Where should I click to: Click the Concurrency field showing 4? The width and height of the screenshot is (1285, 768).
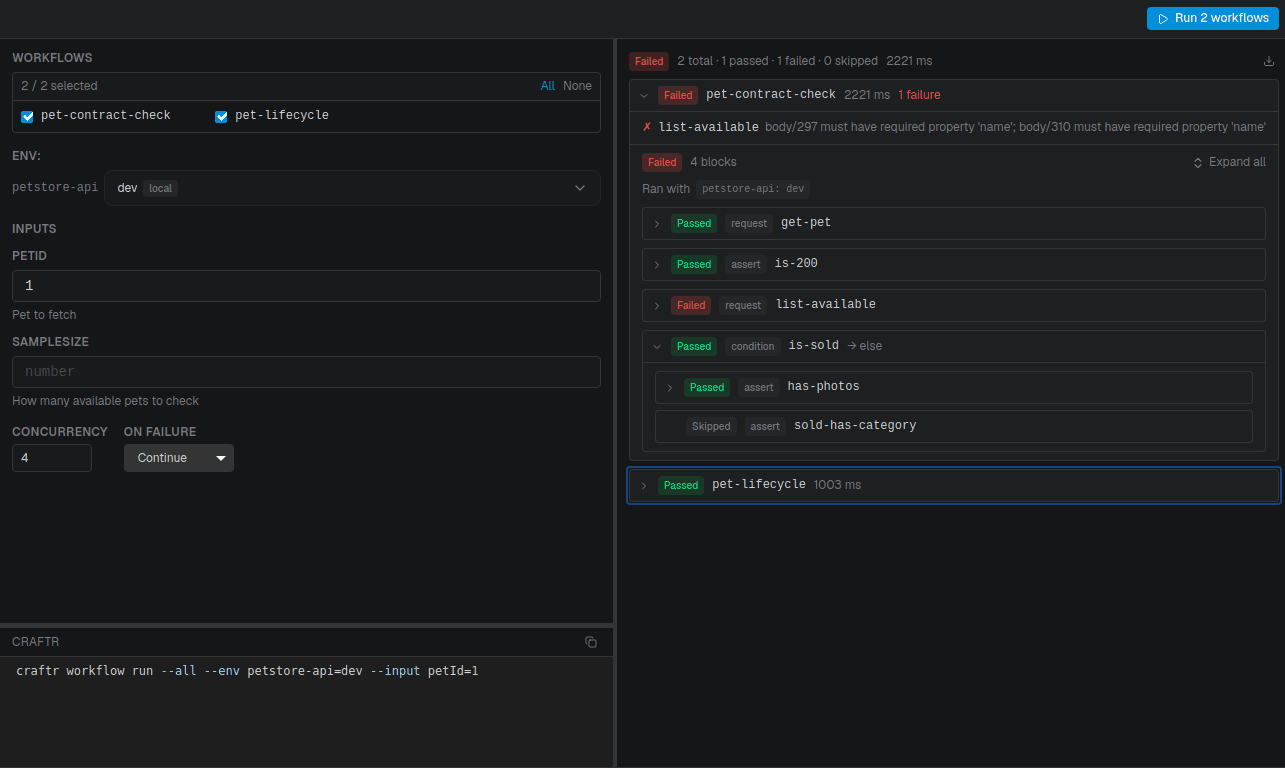[x=52, y=458]
